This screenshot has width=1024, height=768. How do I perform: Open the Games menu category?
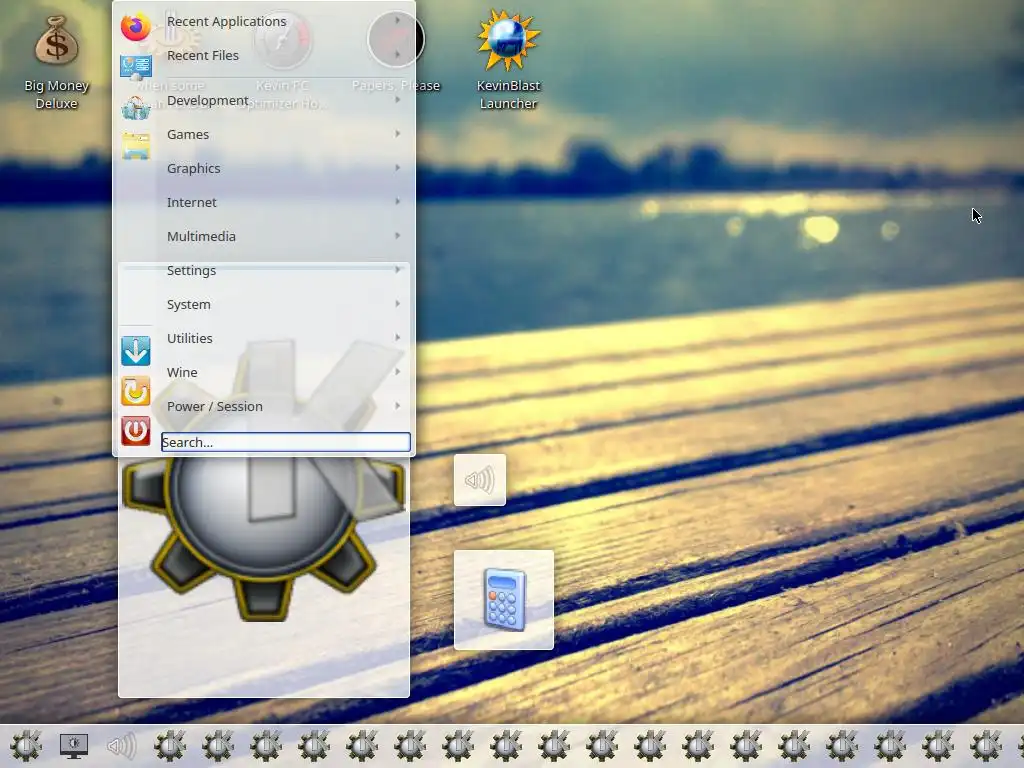[x=283, y=134]
